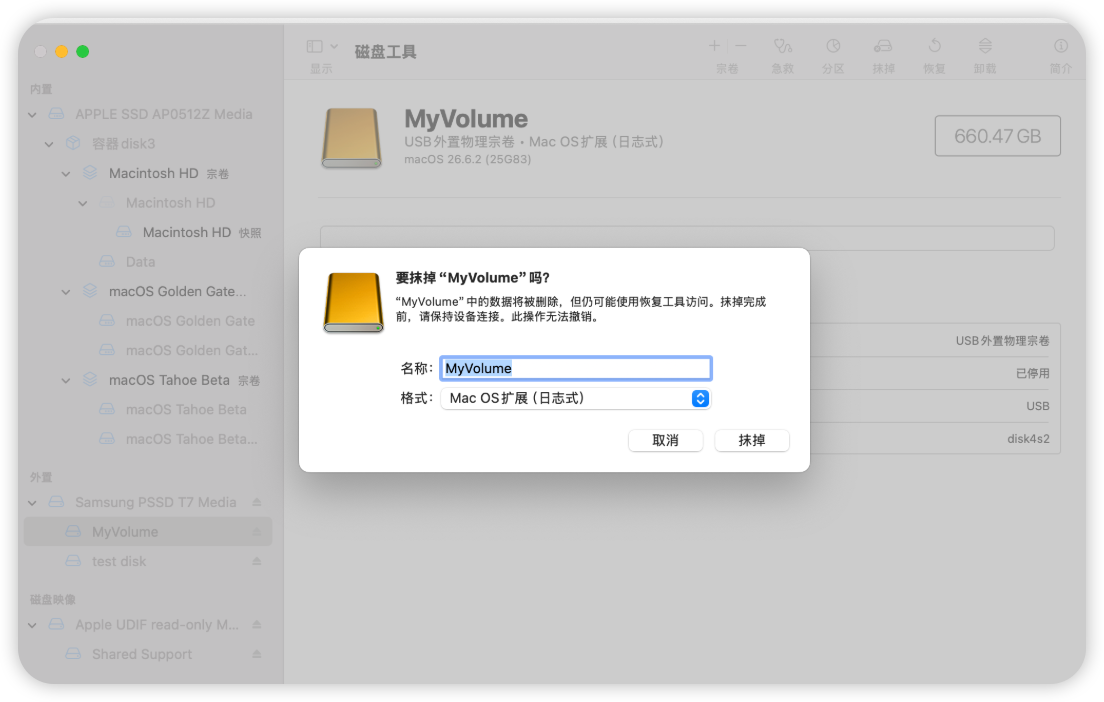Eject the test disk volume
This screenshot has height=702, width=1104.
point(257,561)
